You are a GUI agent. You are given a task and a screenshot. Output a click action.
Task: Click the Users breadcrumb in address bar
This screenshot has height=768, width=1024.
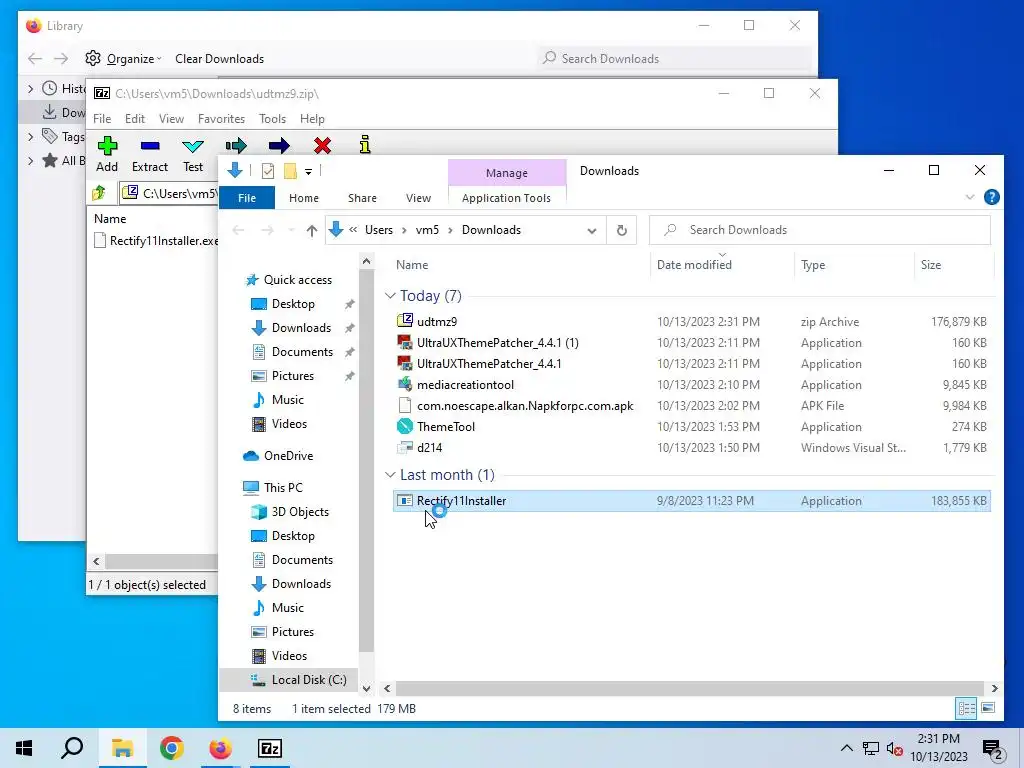(x=379, y=230)
